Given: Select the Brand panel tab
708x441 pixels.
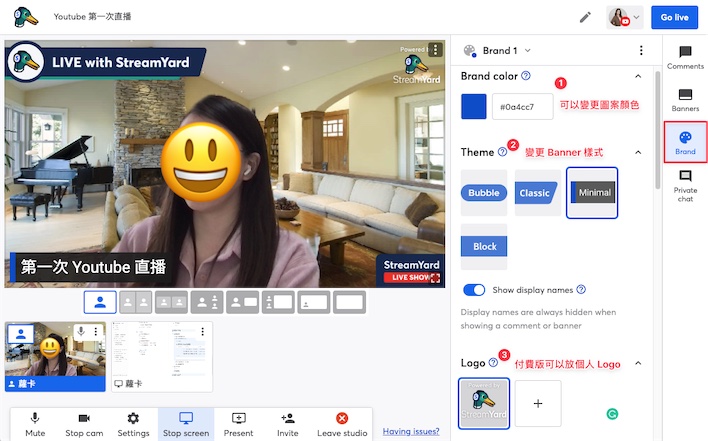Looking at the screenshot, I should (x=685, y=143).
